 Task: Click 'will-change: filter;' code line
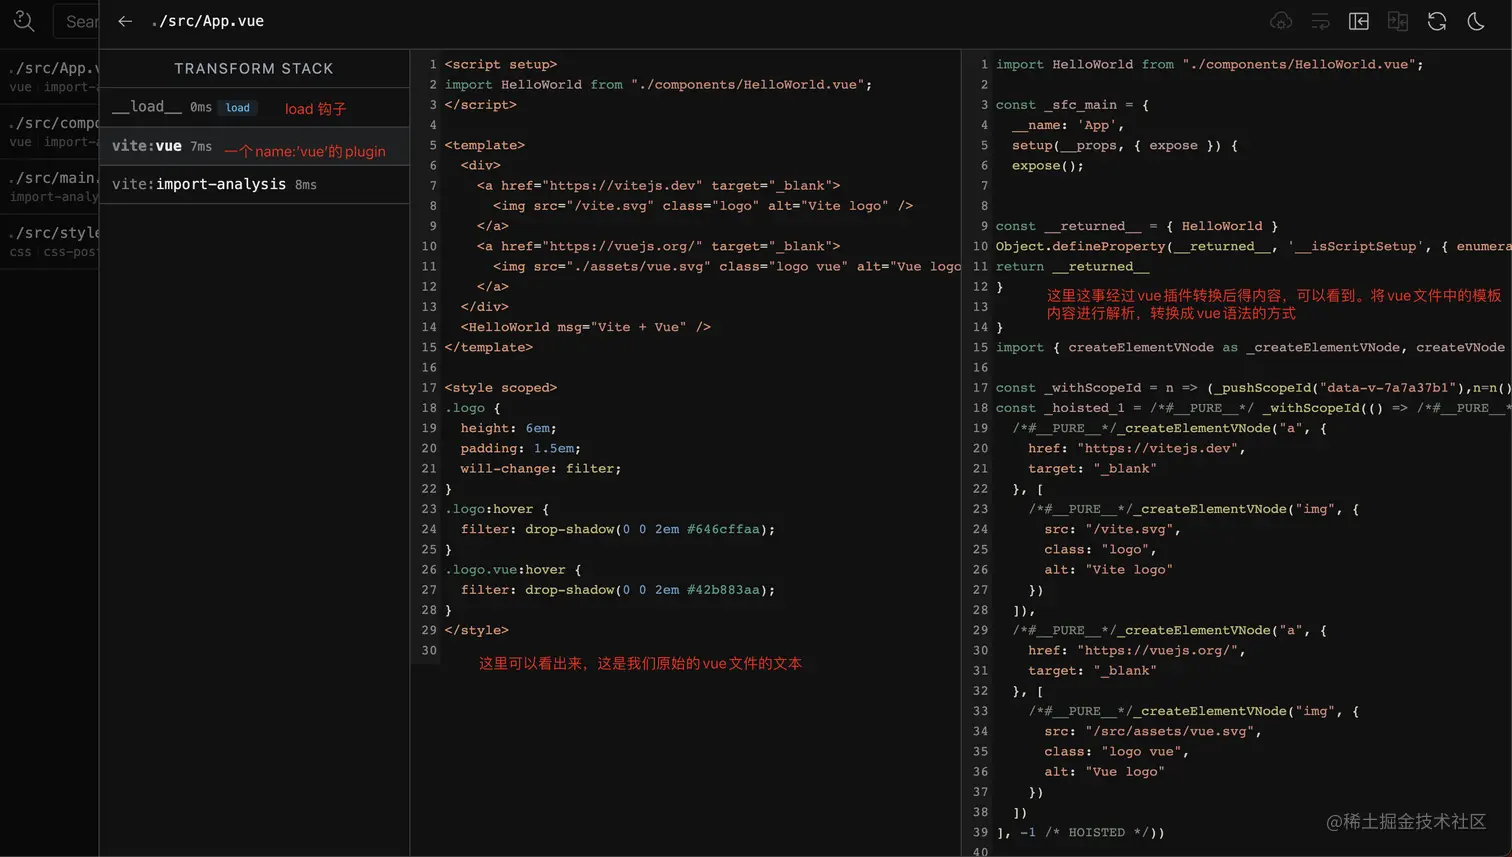[541, 469]
